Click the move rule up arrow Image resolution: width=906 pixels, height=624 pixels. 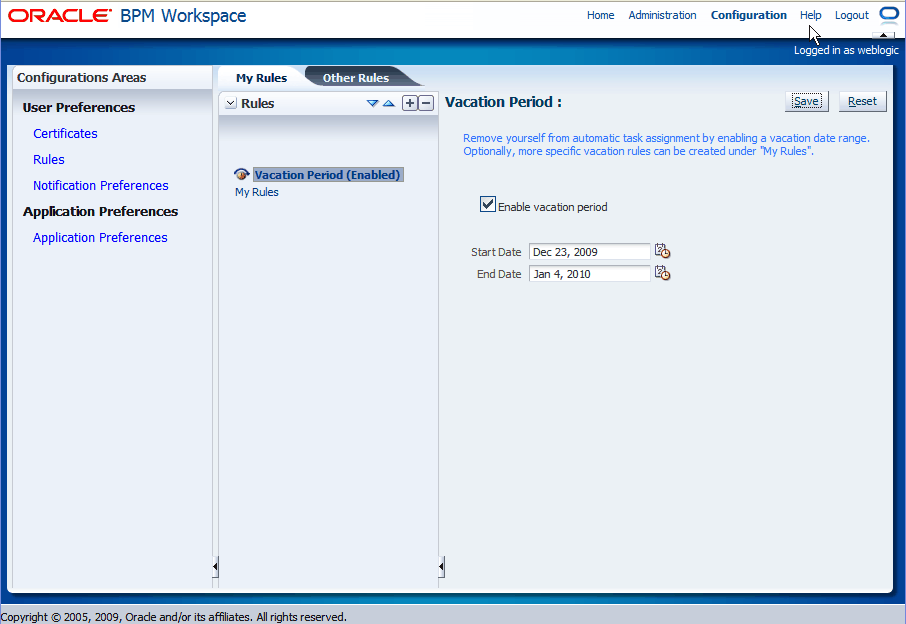[x=389, y=103]
